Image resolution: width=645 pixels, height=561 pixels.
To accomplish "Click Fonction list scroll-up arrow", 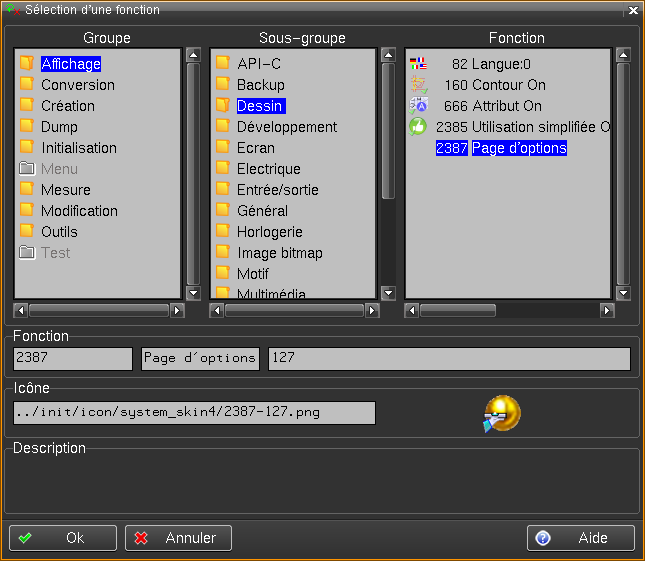I will [x=624, y=55].
